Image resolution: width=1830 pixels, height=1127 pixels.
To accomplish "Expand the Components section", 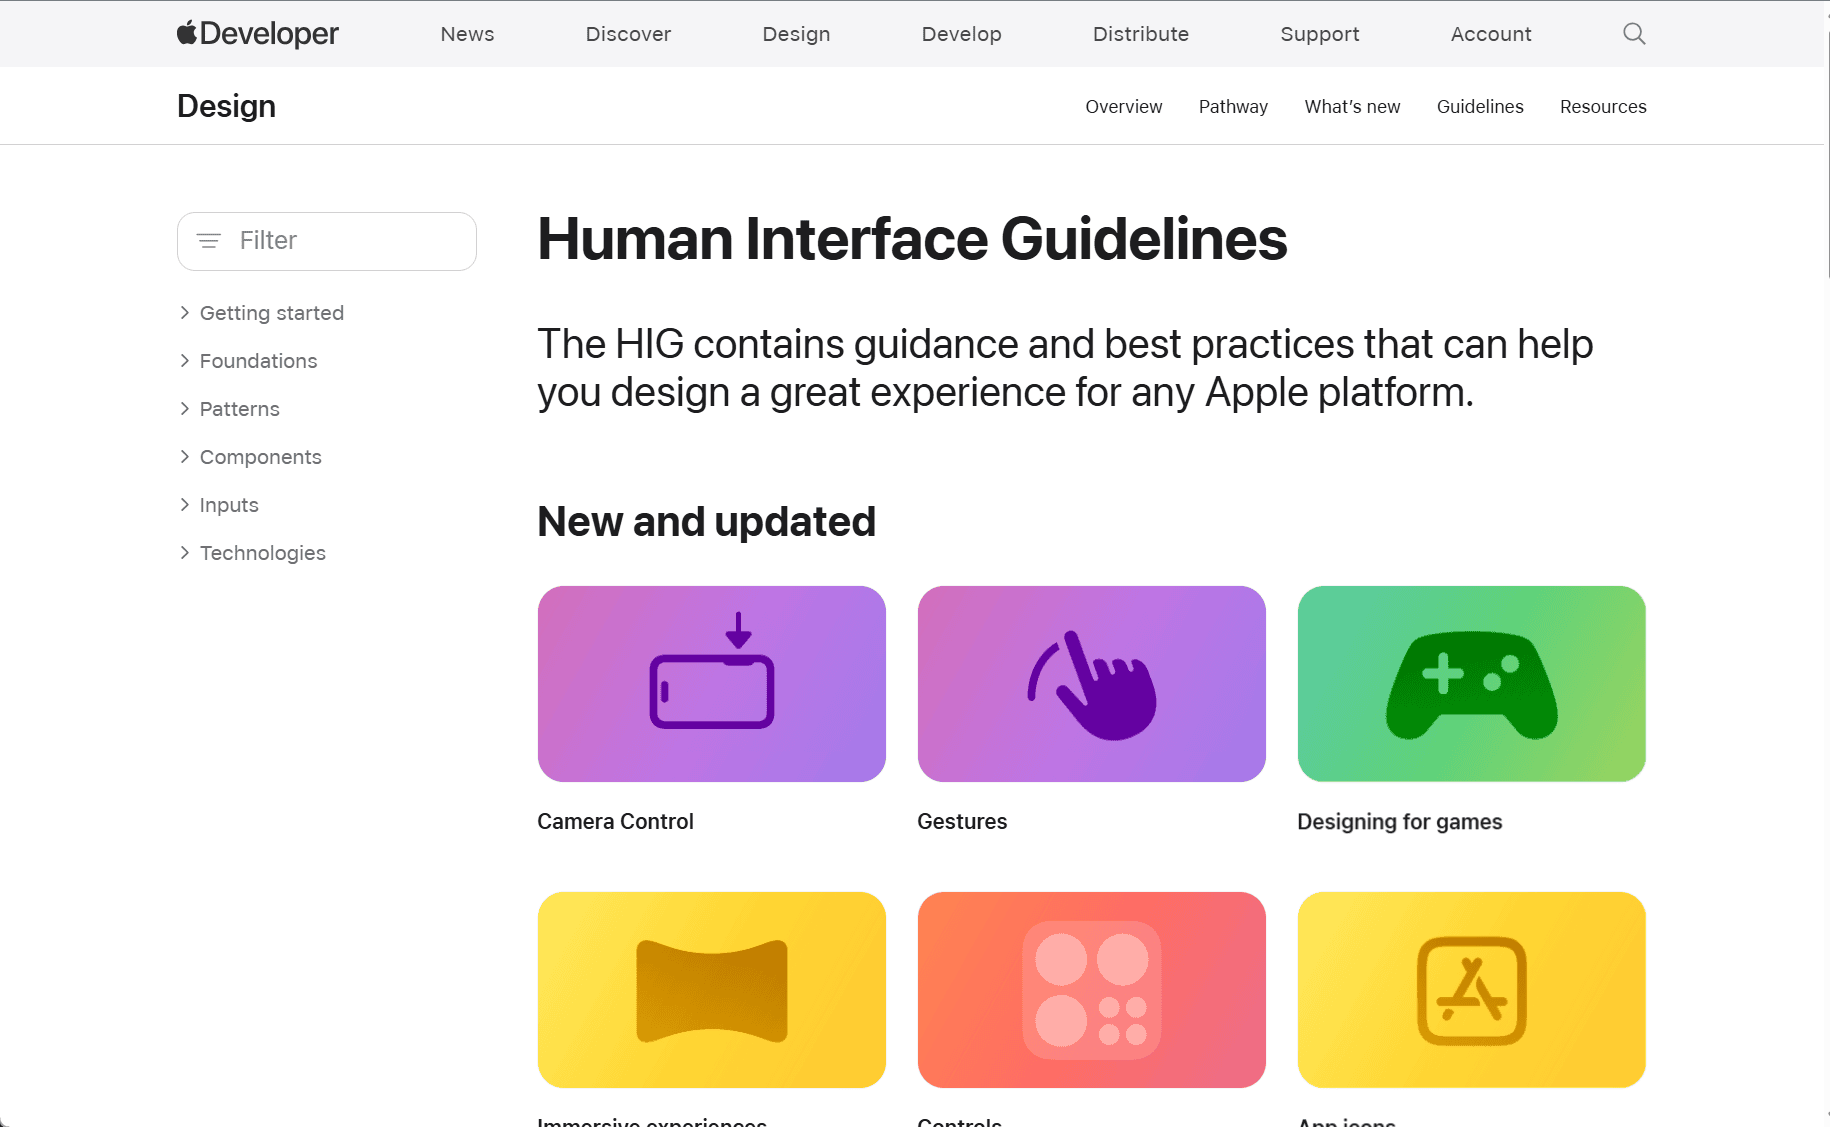I will pyautogui.click(x=185, y=457).
